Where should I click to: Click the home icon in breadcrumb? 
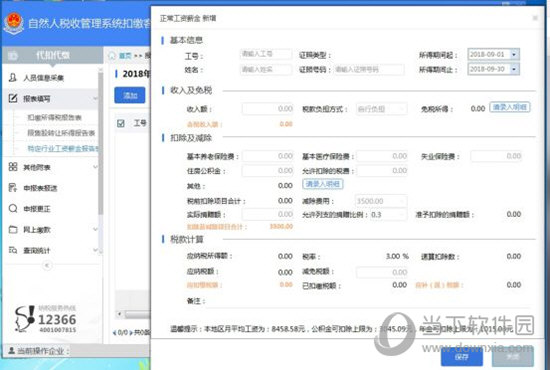coord(112,55)
